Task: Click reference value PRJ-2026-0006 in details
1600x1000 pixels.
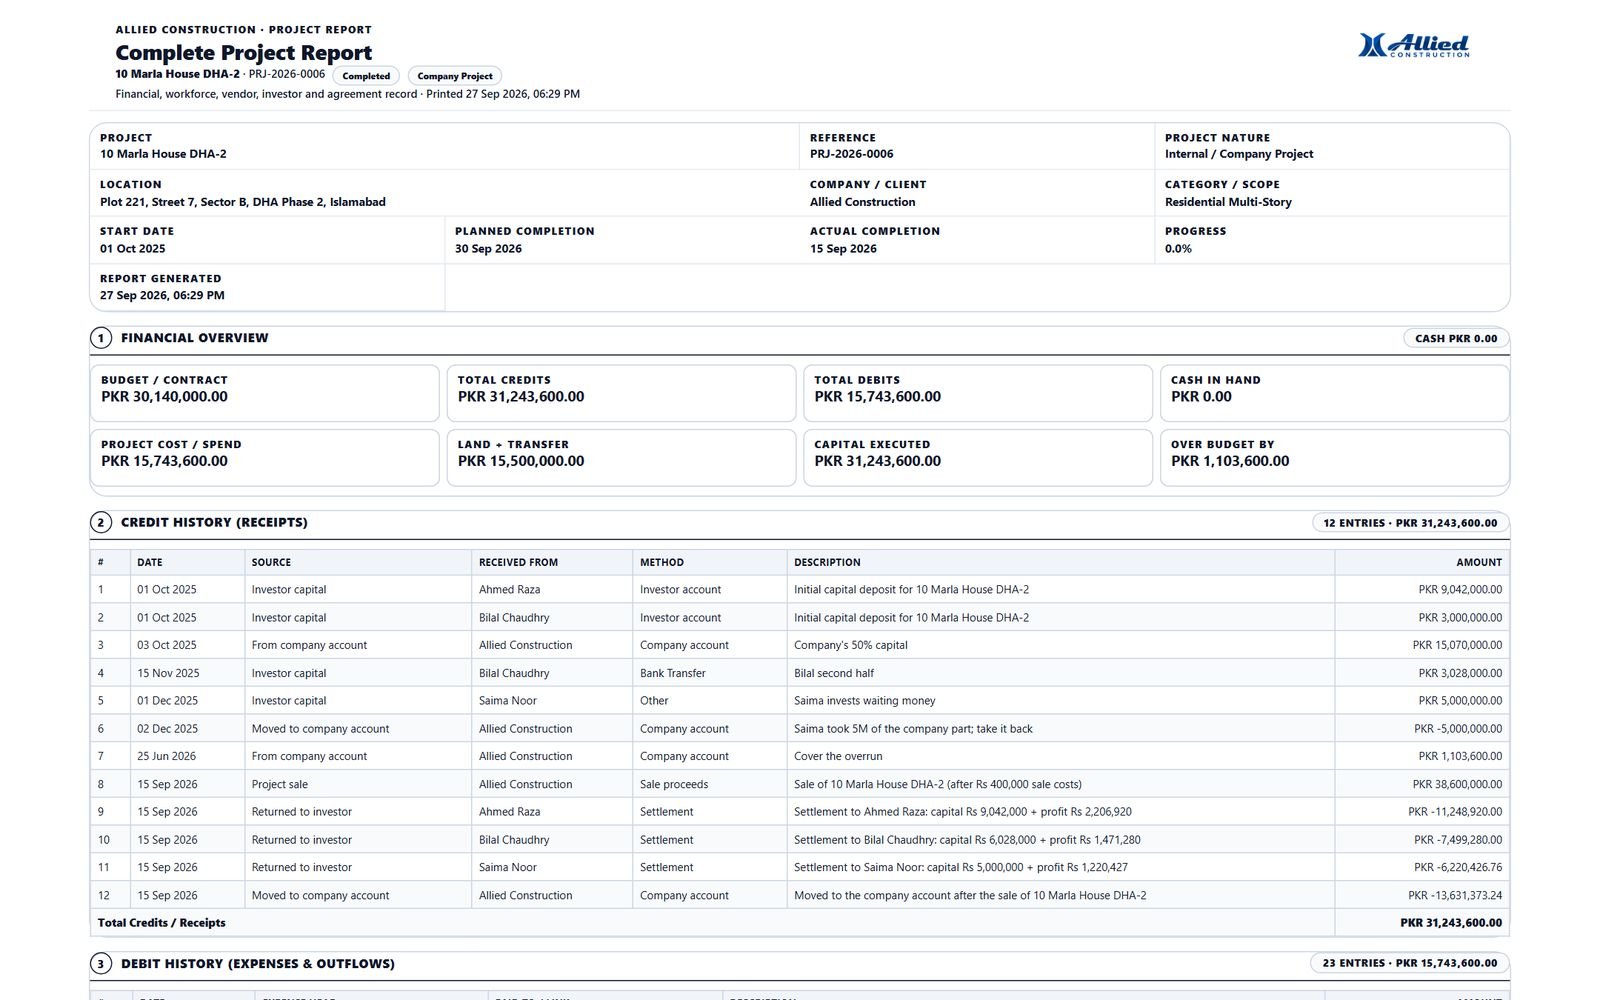Action: 852,154
